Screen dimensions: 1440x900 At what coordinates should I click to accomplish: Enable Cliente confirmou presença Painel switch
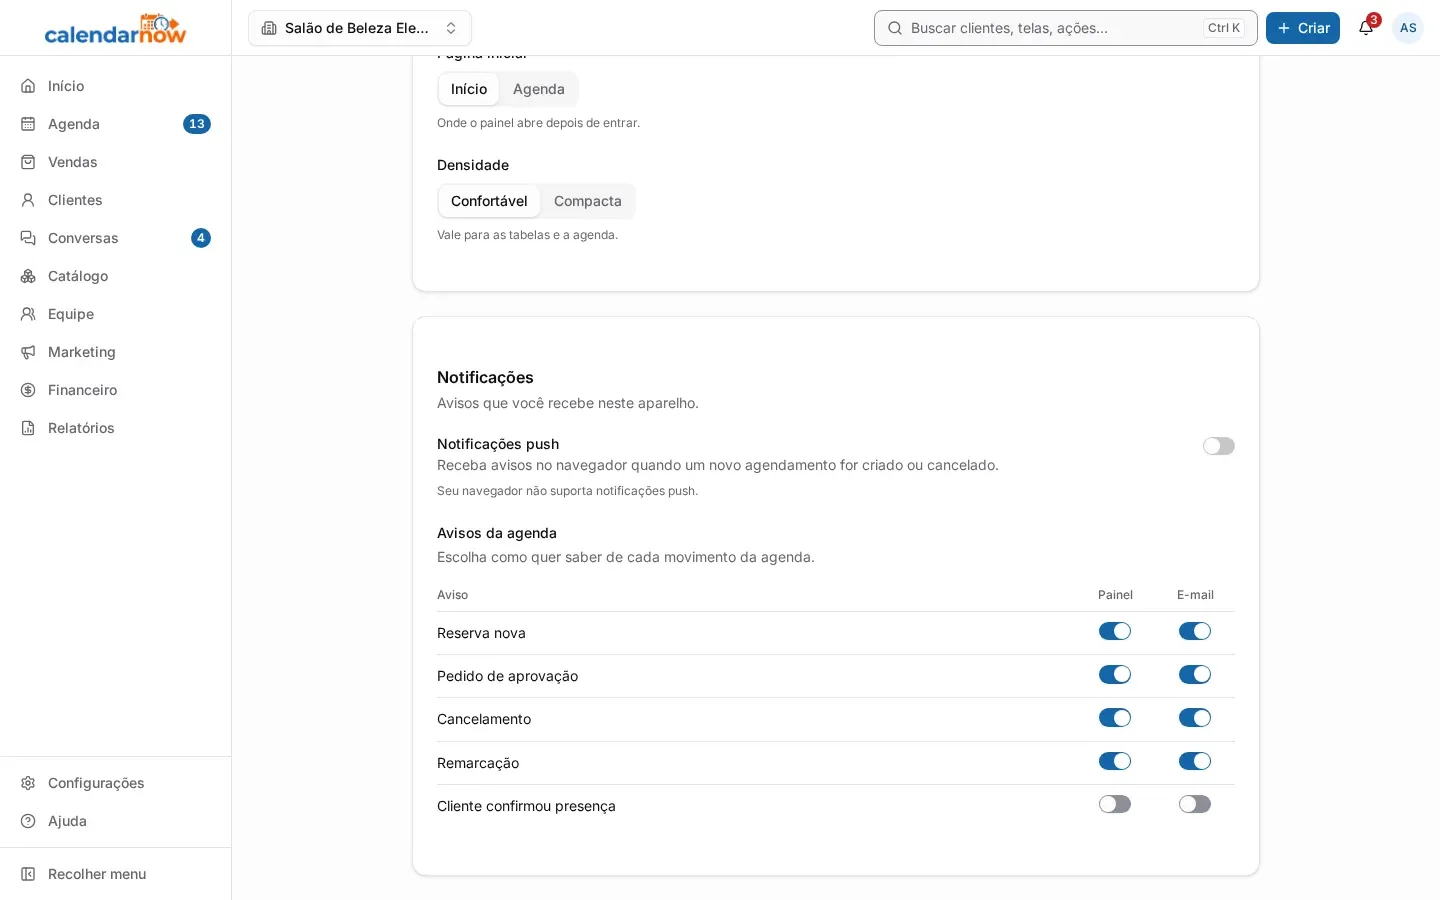pos(1115,804)
